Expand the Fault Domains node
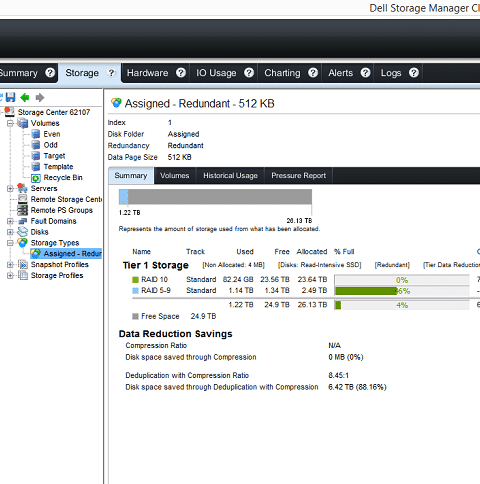 [10, 221]
